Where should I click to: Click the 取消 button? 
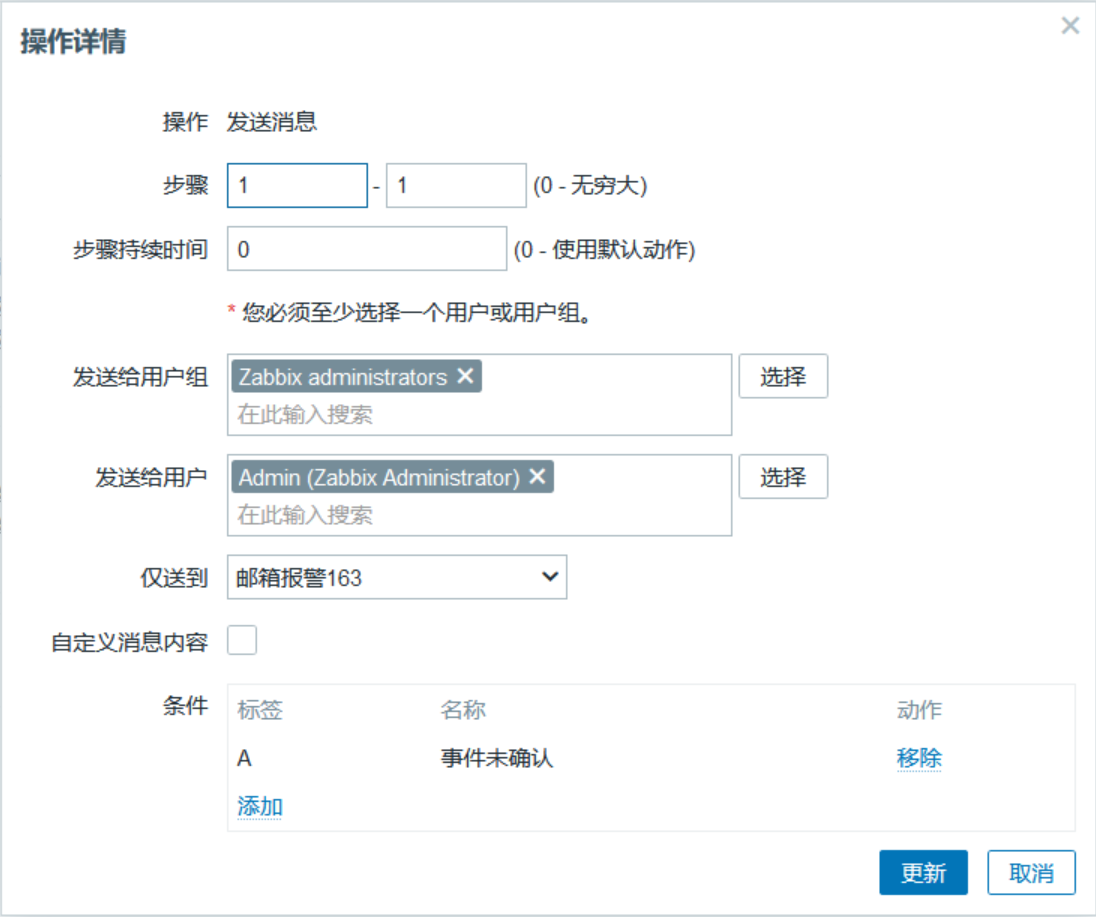point(1031,872)
